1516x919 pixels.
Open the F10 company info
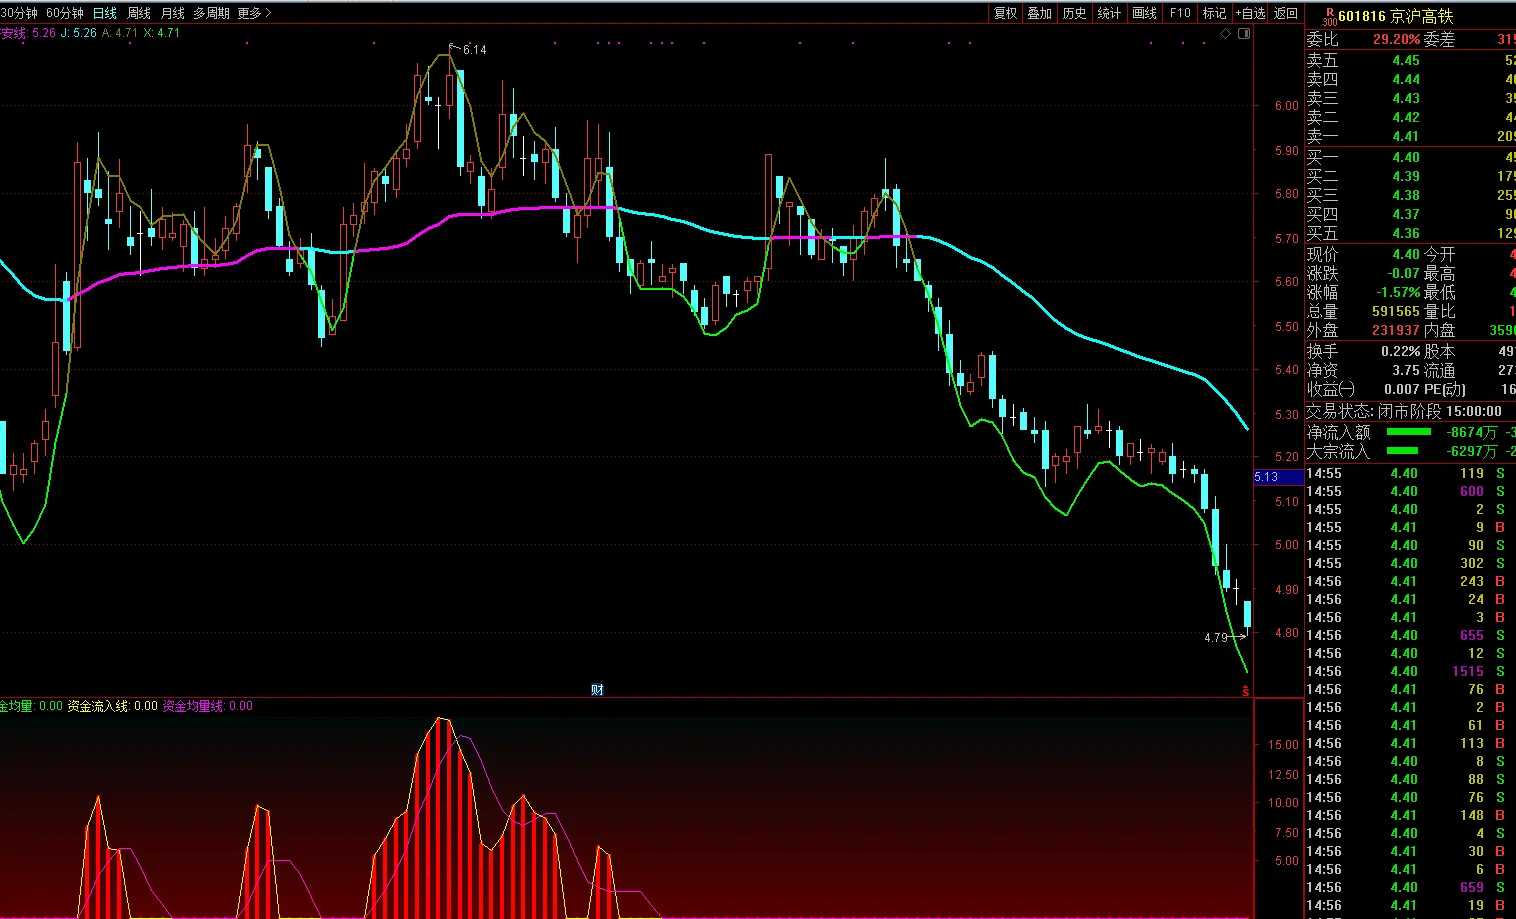coord(1180,13)
